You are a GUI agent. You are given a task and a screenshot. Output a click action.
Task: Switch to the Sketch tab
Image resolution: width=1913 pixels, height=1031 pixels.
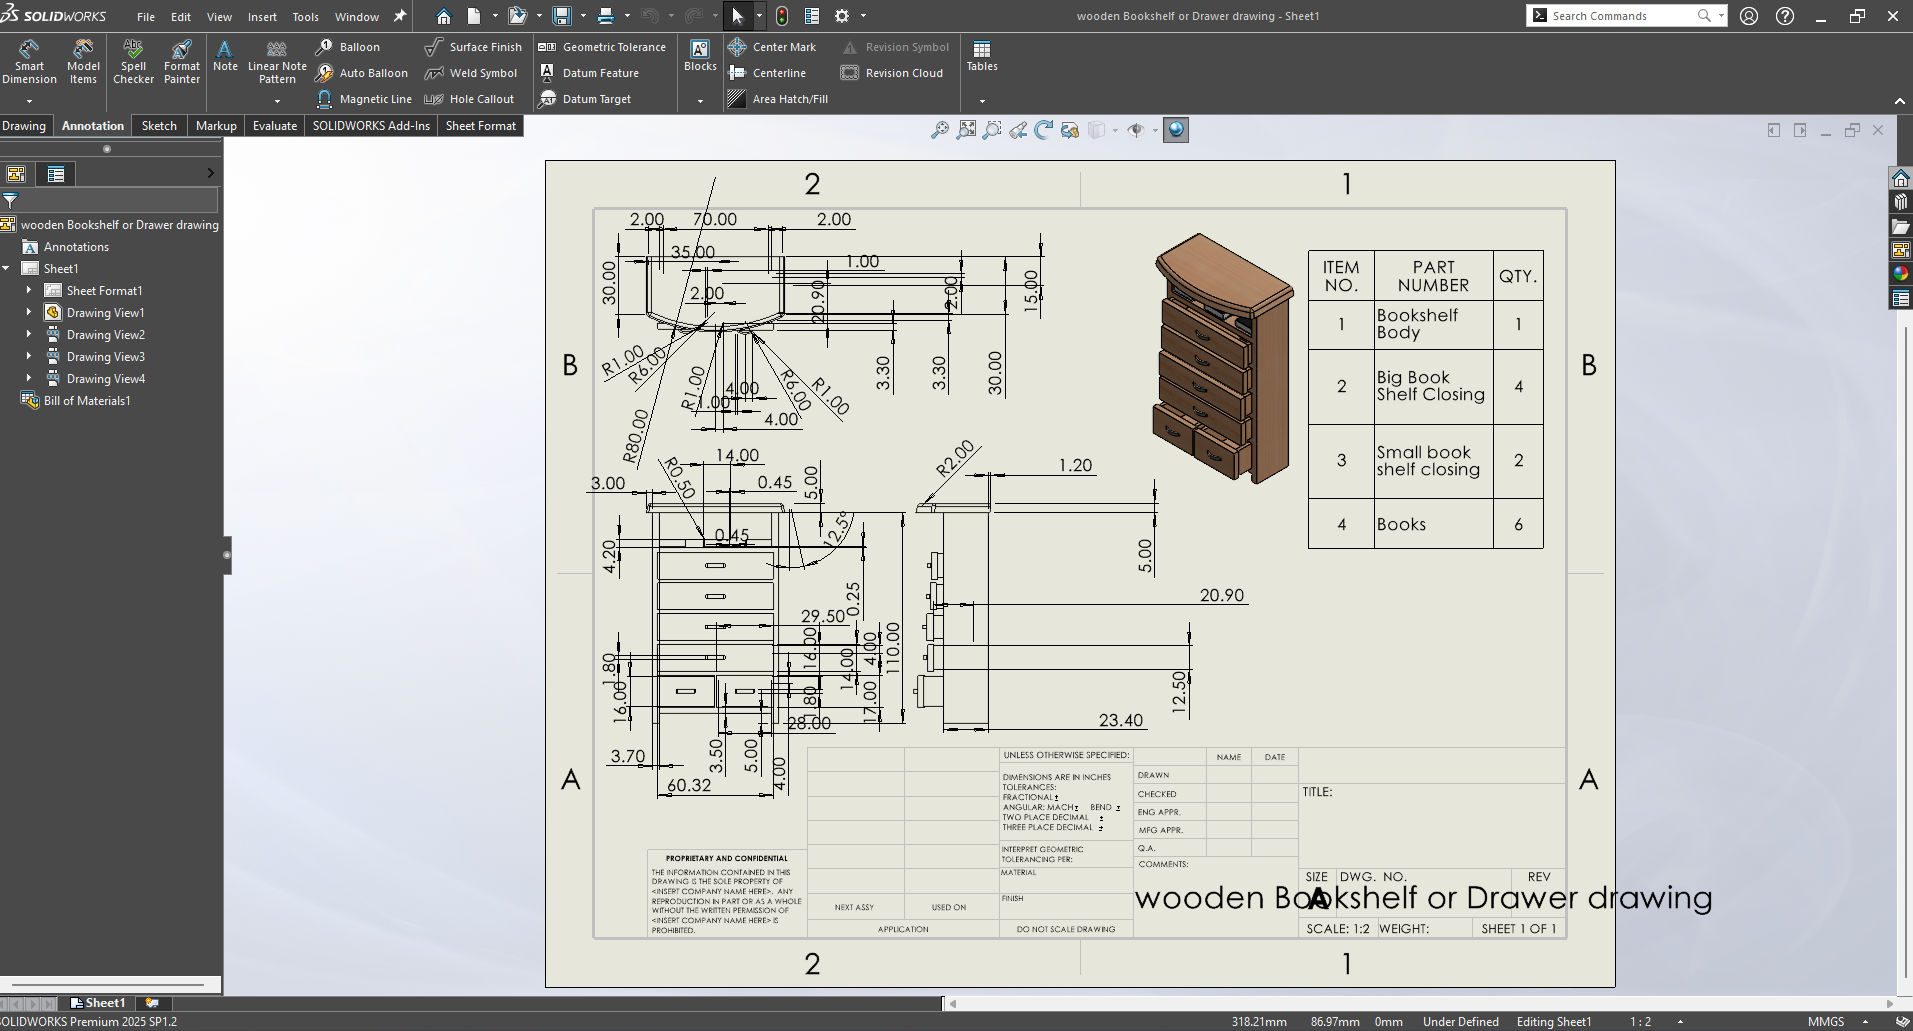[x=159, y=126]
